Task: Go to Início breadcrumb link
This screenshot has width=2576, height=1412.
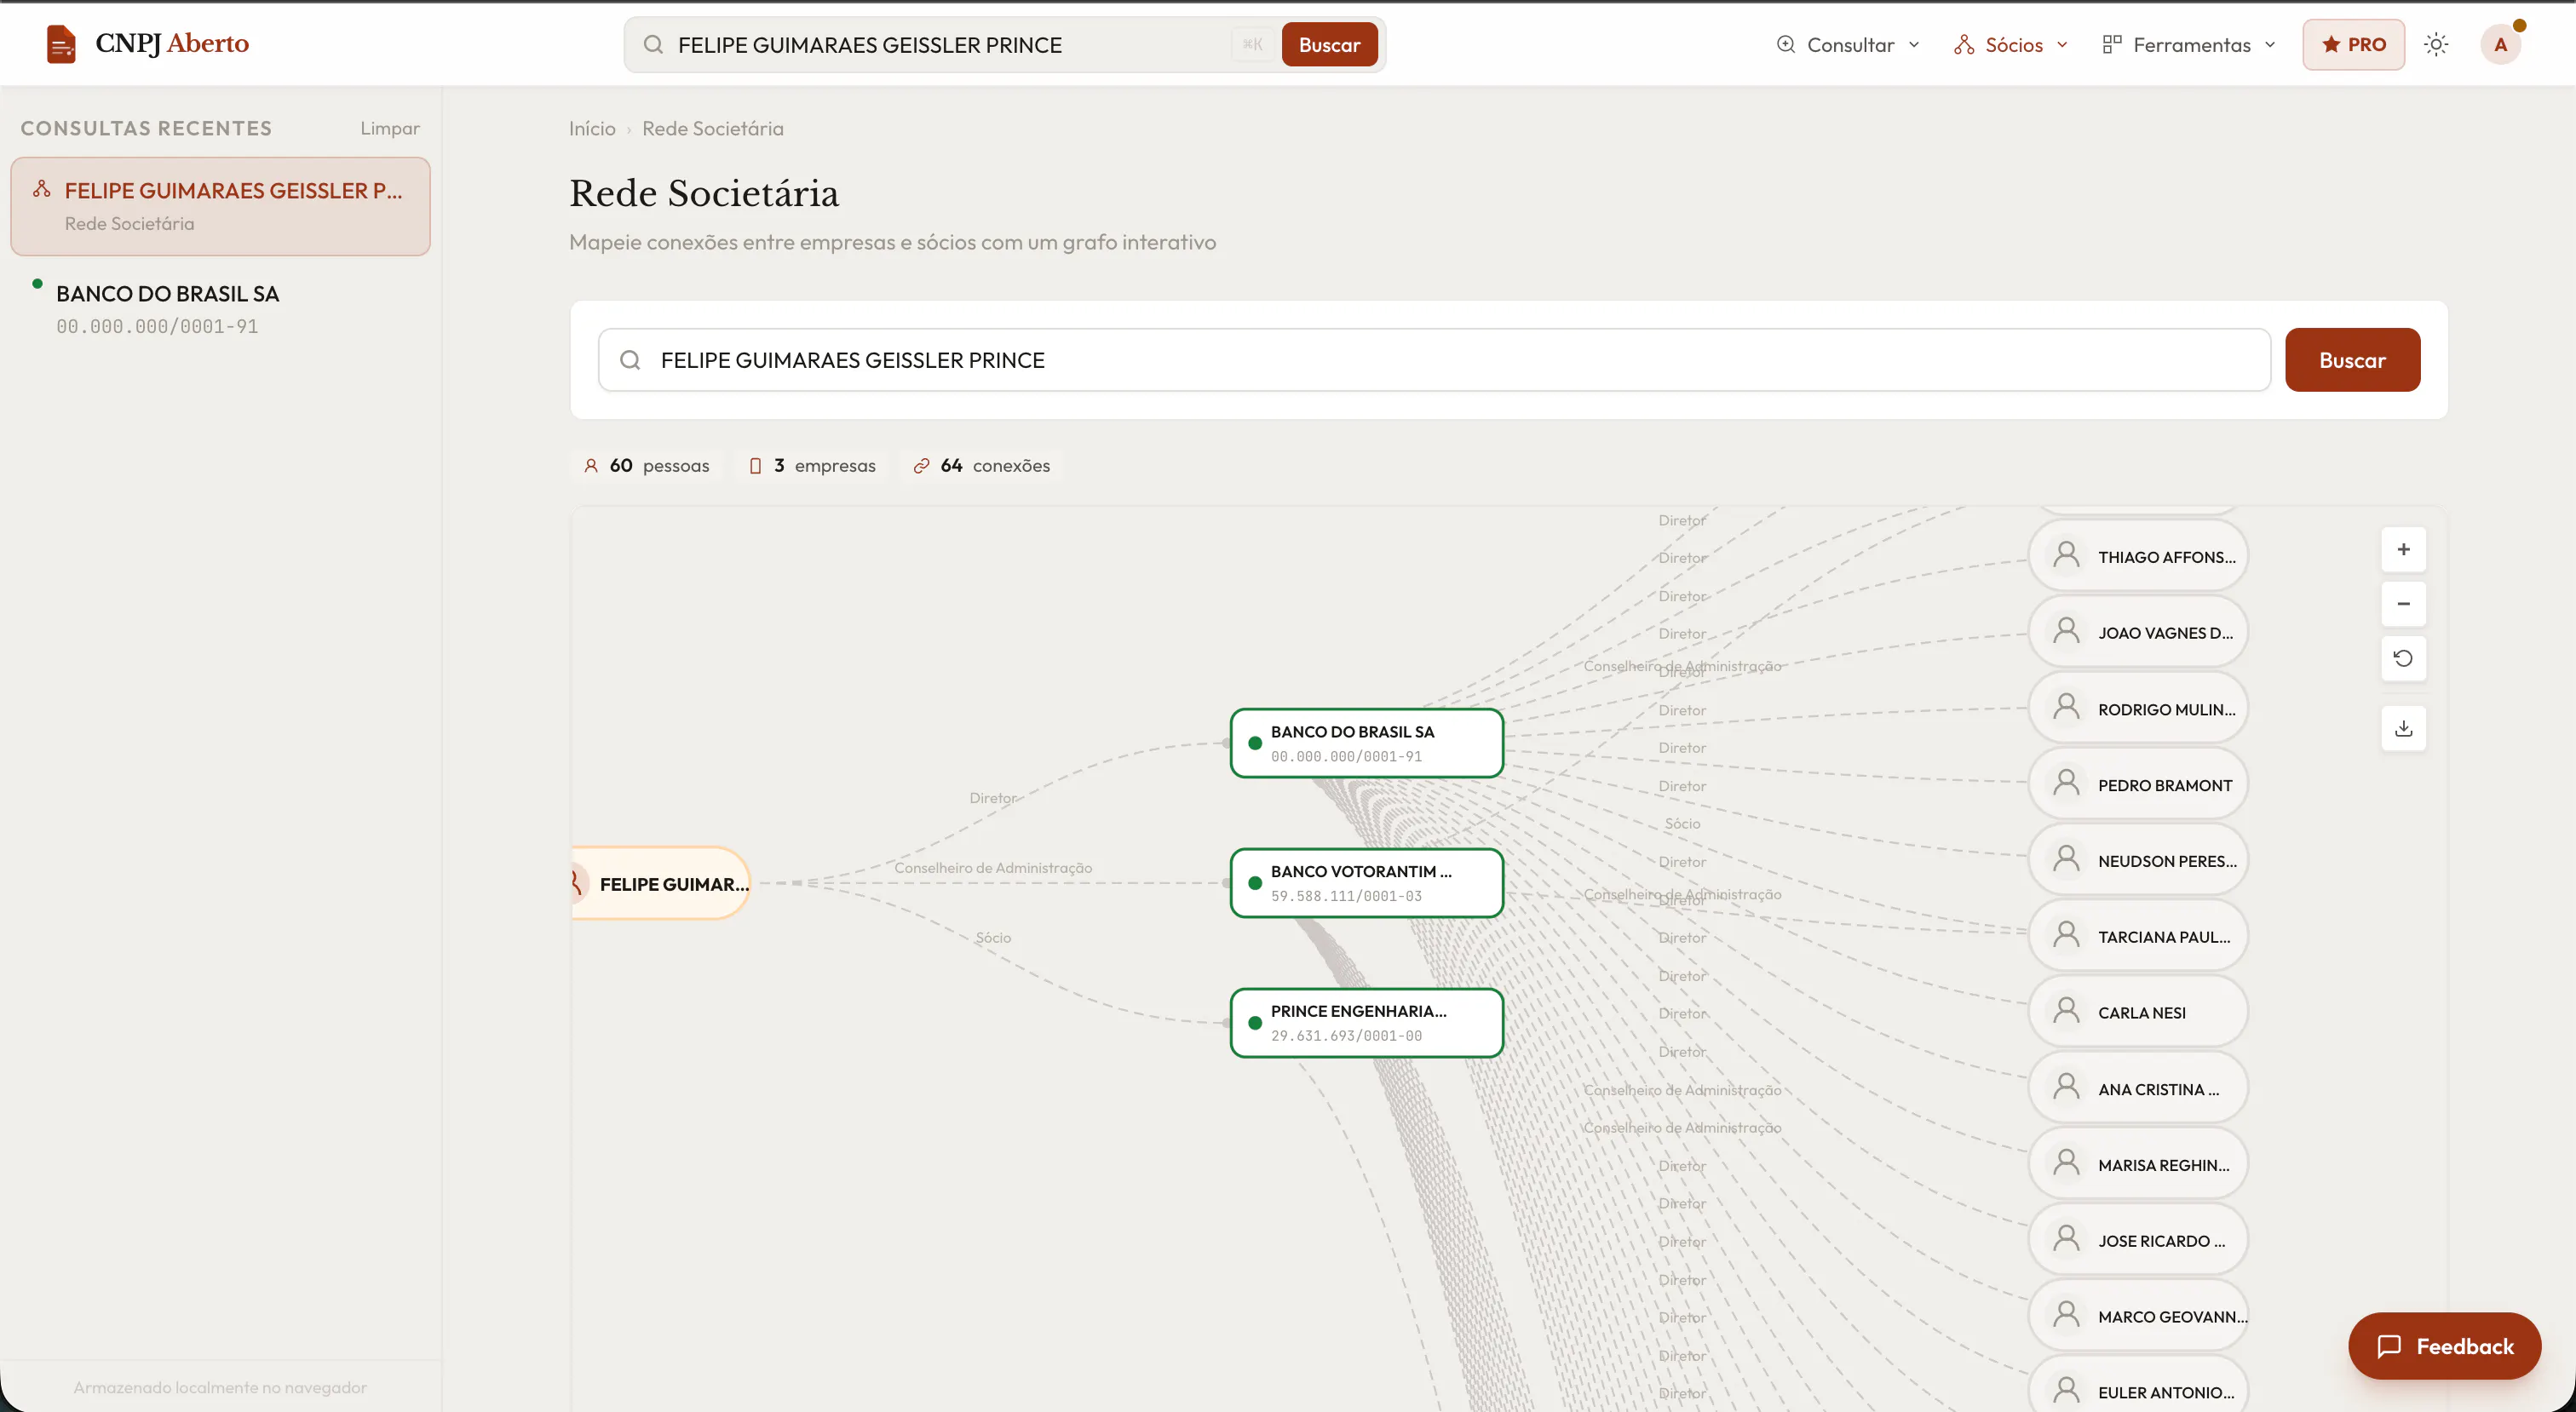Action: (x=592, y=128)
